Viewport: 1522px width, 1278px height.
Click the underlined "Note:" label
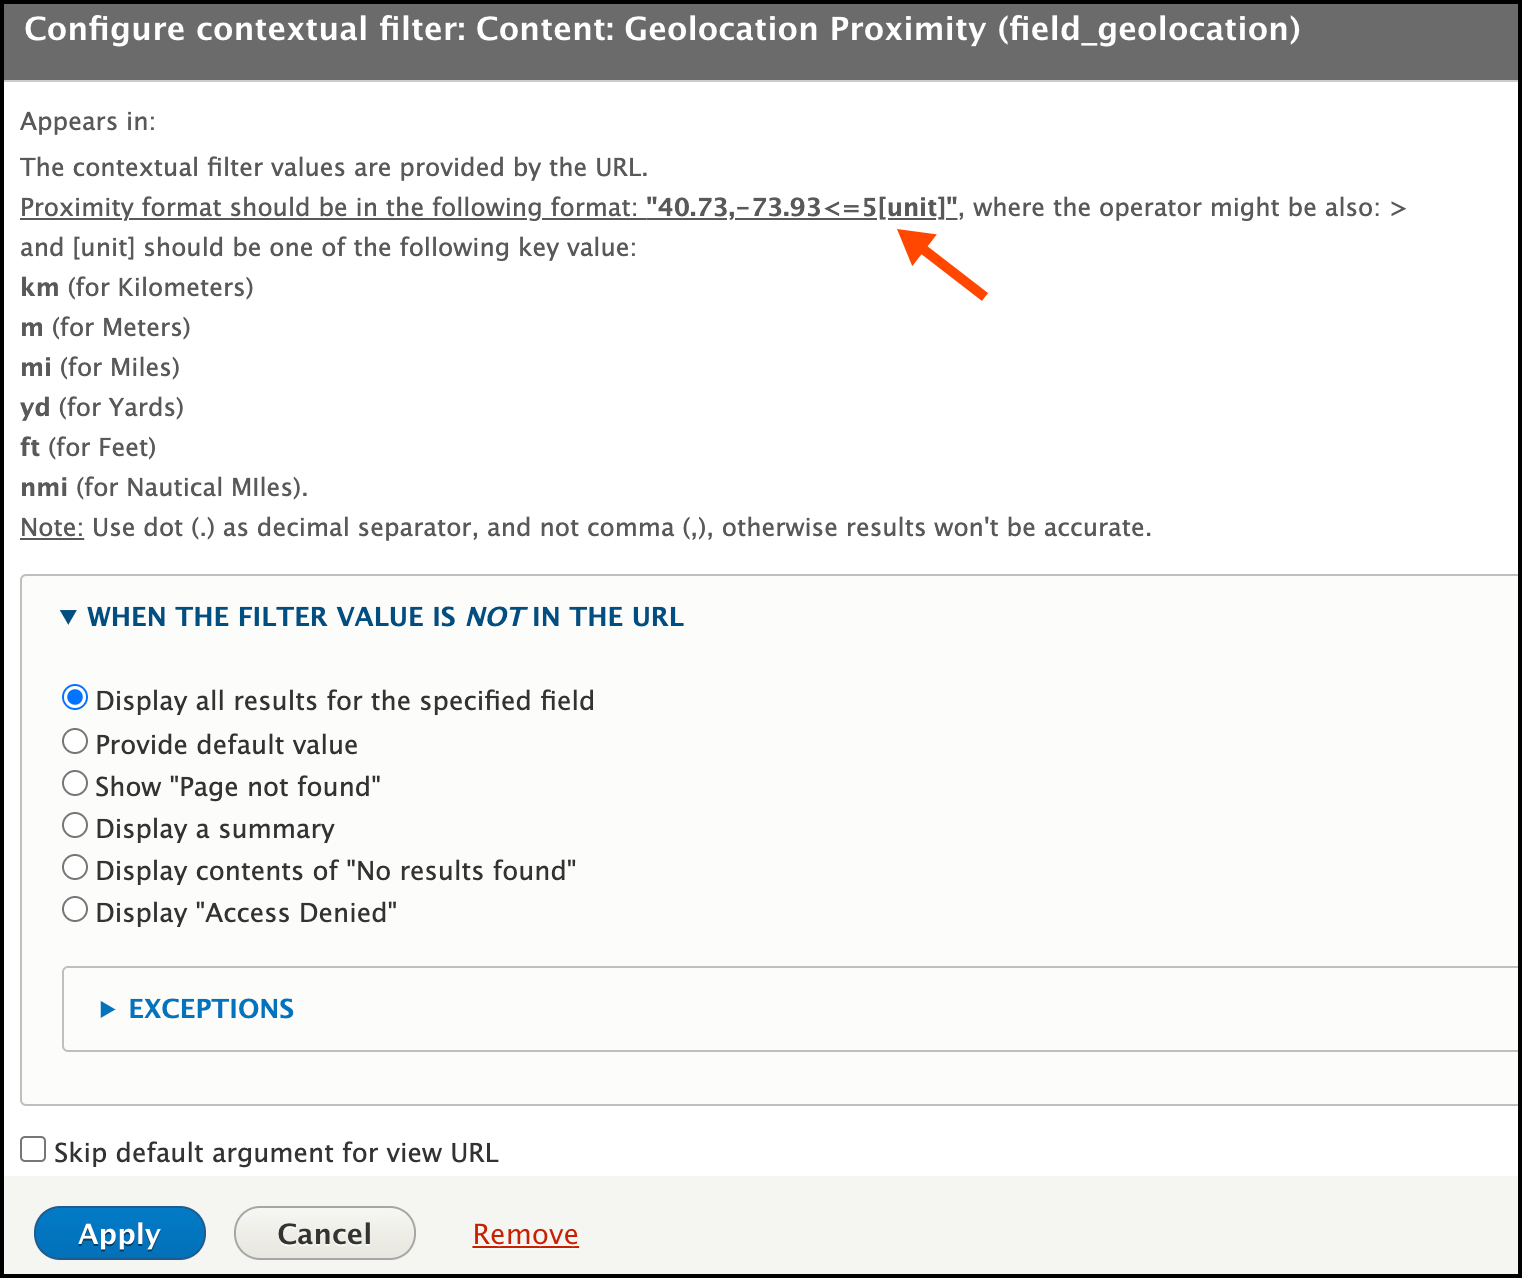pos(51,527)
